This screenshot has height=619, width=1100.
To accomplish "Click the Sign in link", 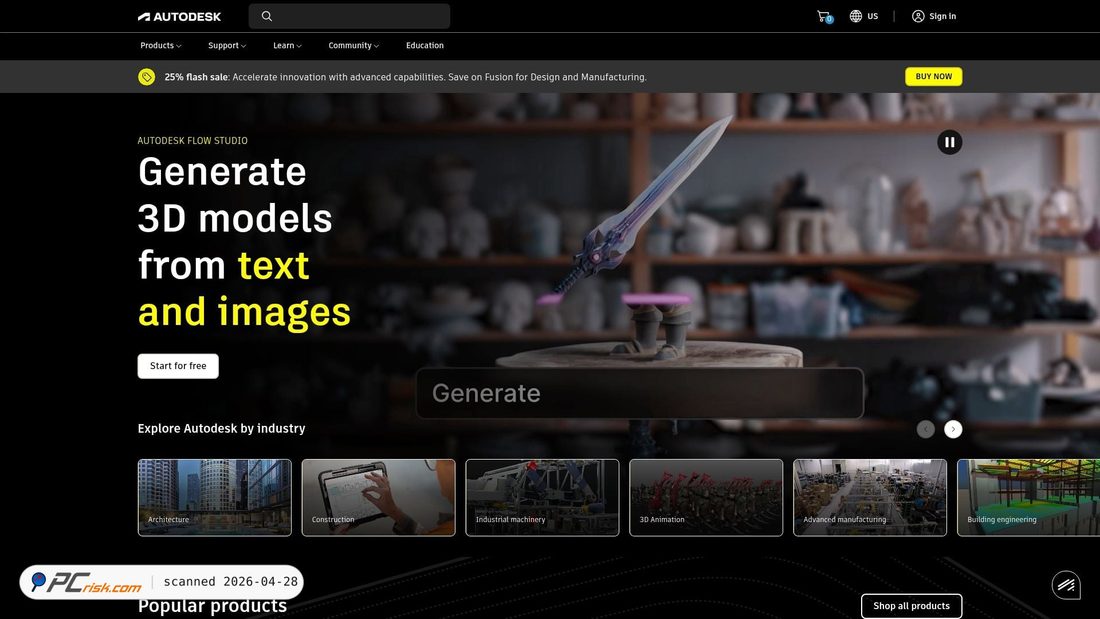I will 942,16.
